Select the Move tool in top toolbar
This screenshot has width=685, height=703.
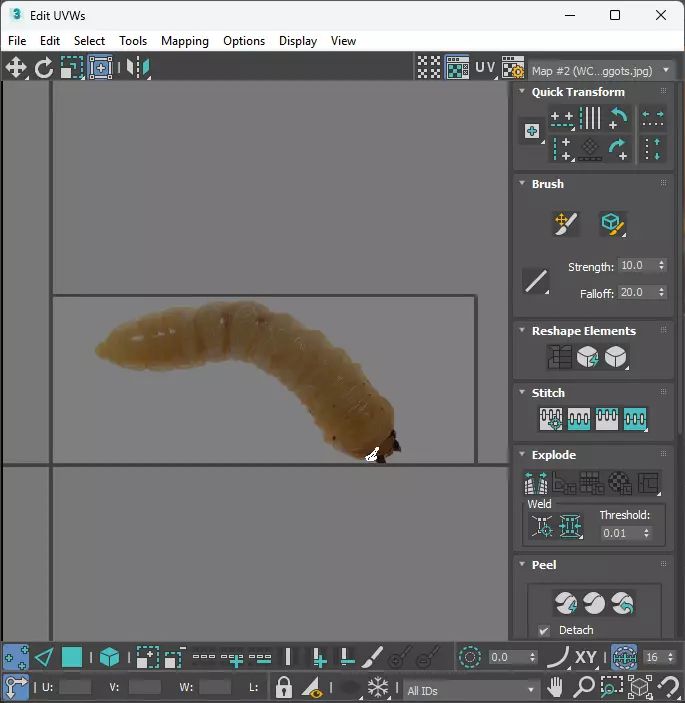[x=16, y=68]
